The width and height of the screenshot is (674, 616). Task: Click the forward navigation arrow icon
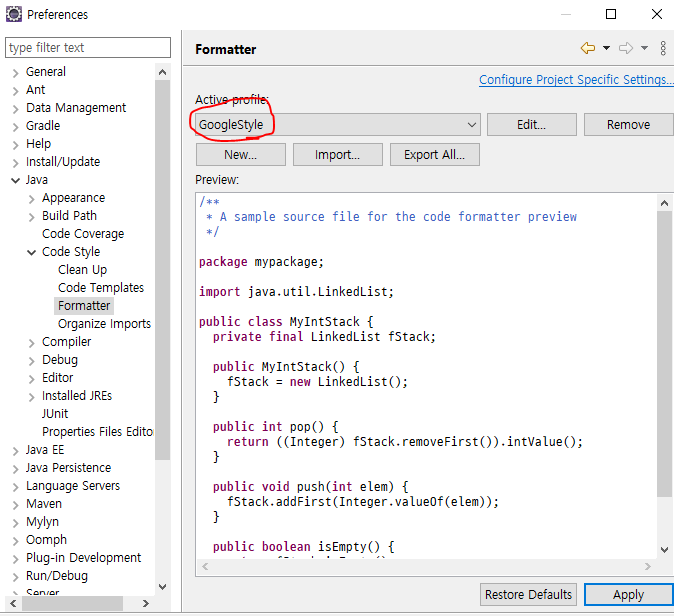click(x=626, y=48)
